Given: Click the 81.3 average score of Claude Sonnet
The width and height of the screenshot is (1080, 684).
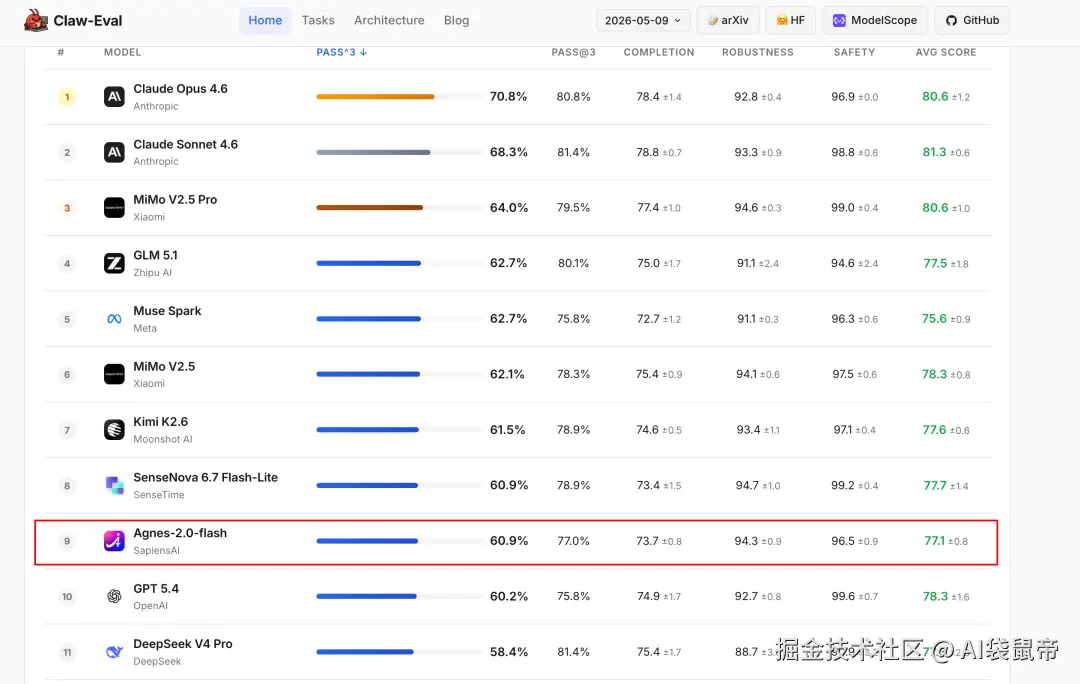Looking at the screenshot, I should click(x=935, y=152).
